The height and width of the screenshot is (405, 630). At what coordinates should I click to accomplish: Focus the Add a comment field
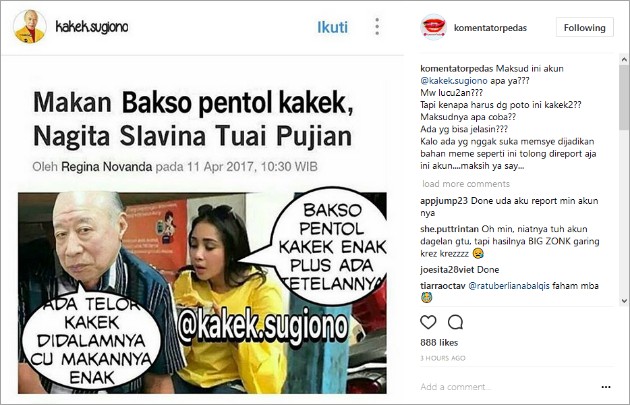pyautogui.click(x=506, y=387)
